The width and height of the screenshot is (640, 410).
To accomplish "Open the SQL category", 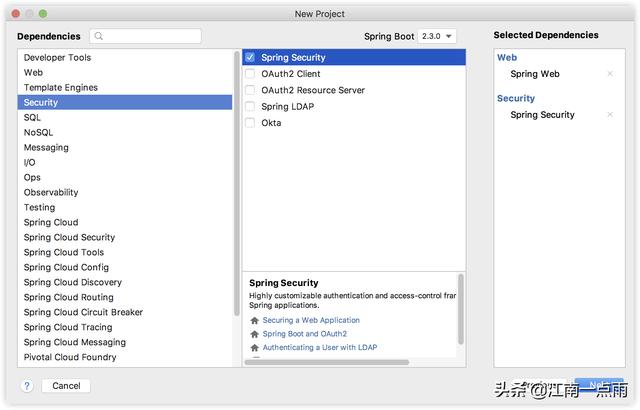I will (x=125, y=117).
